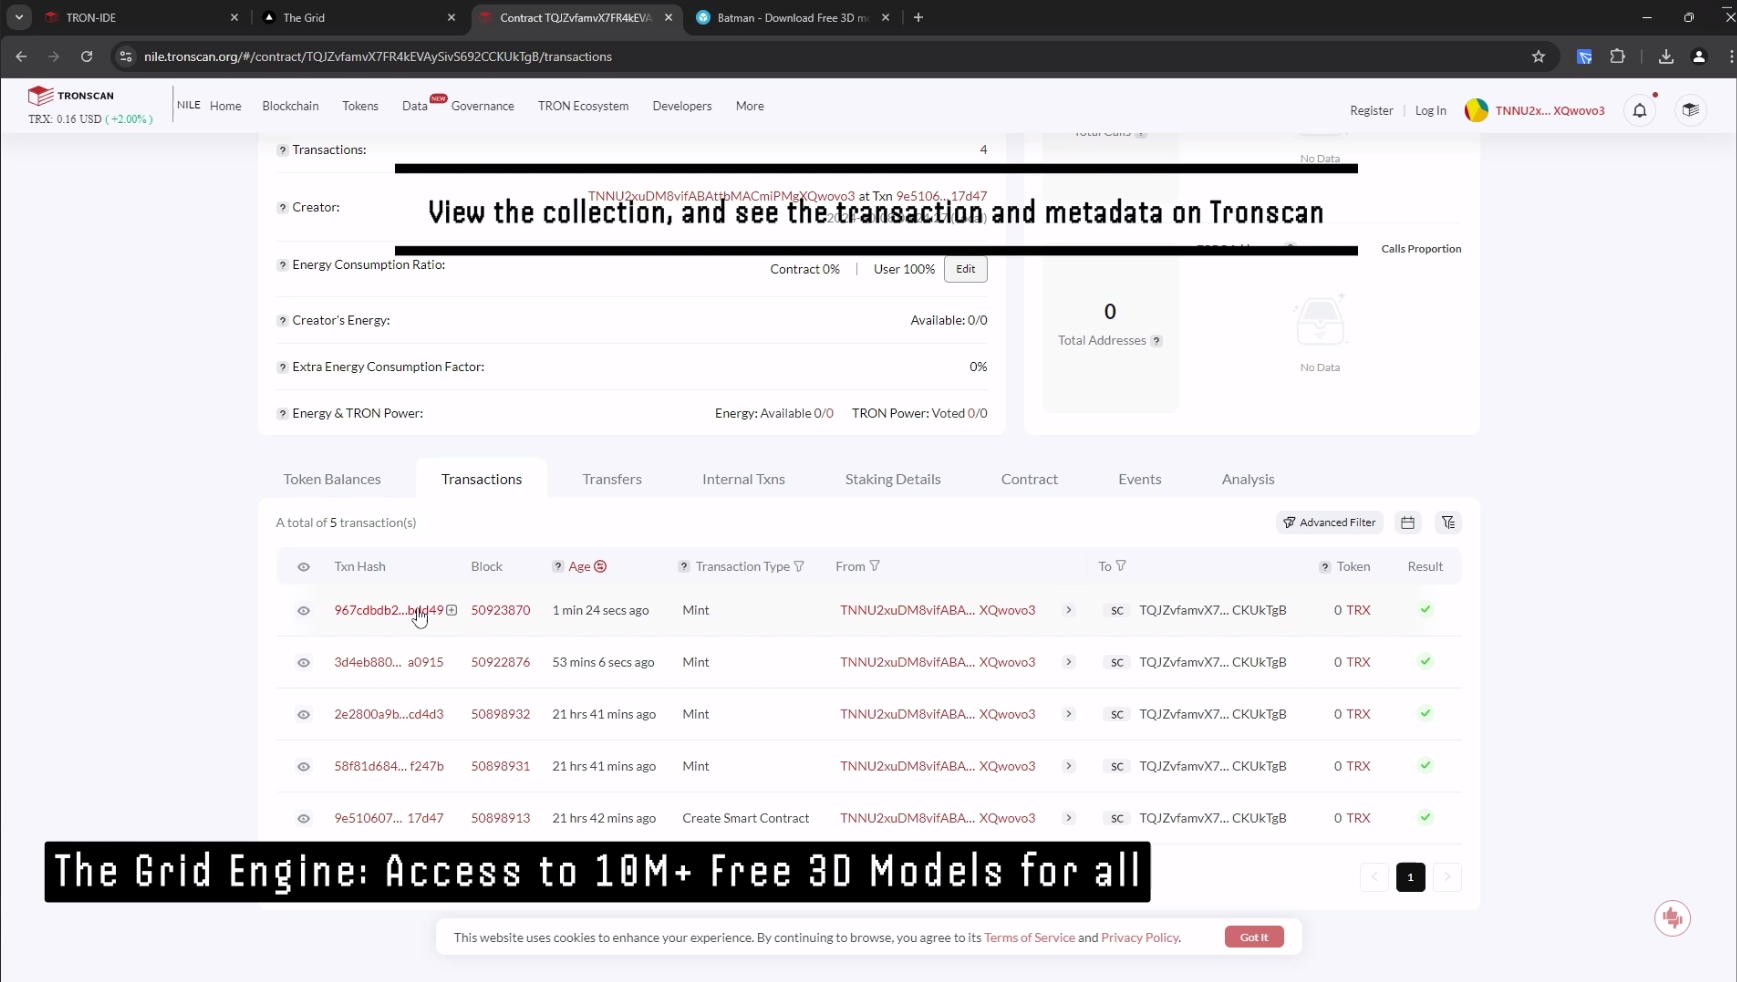
Task: Click Edit energy ratio button
Action: click(x=965, y=269)
